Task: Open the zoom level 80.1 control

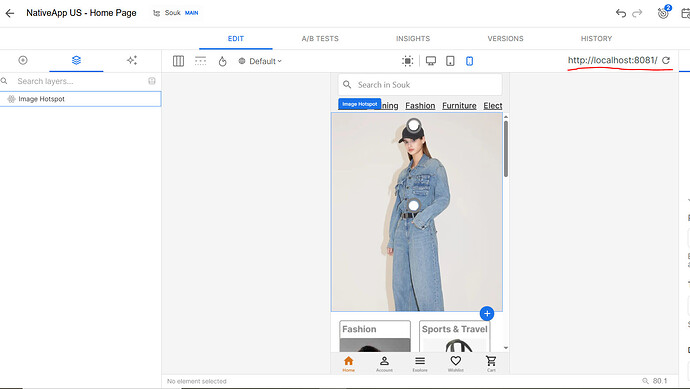Action: 655,381
